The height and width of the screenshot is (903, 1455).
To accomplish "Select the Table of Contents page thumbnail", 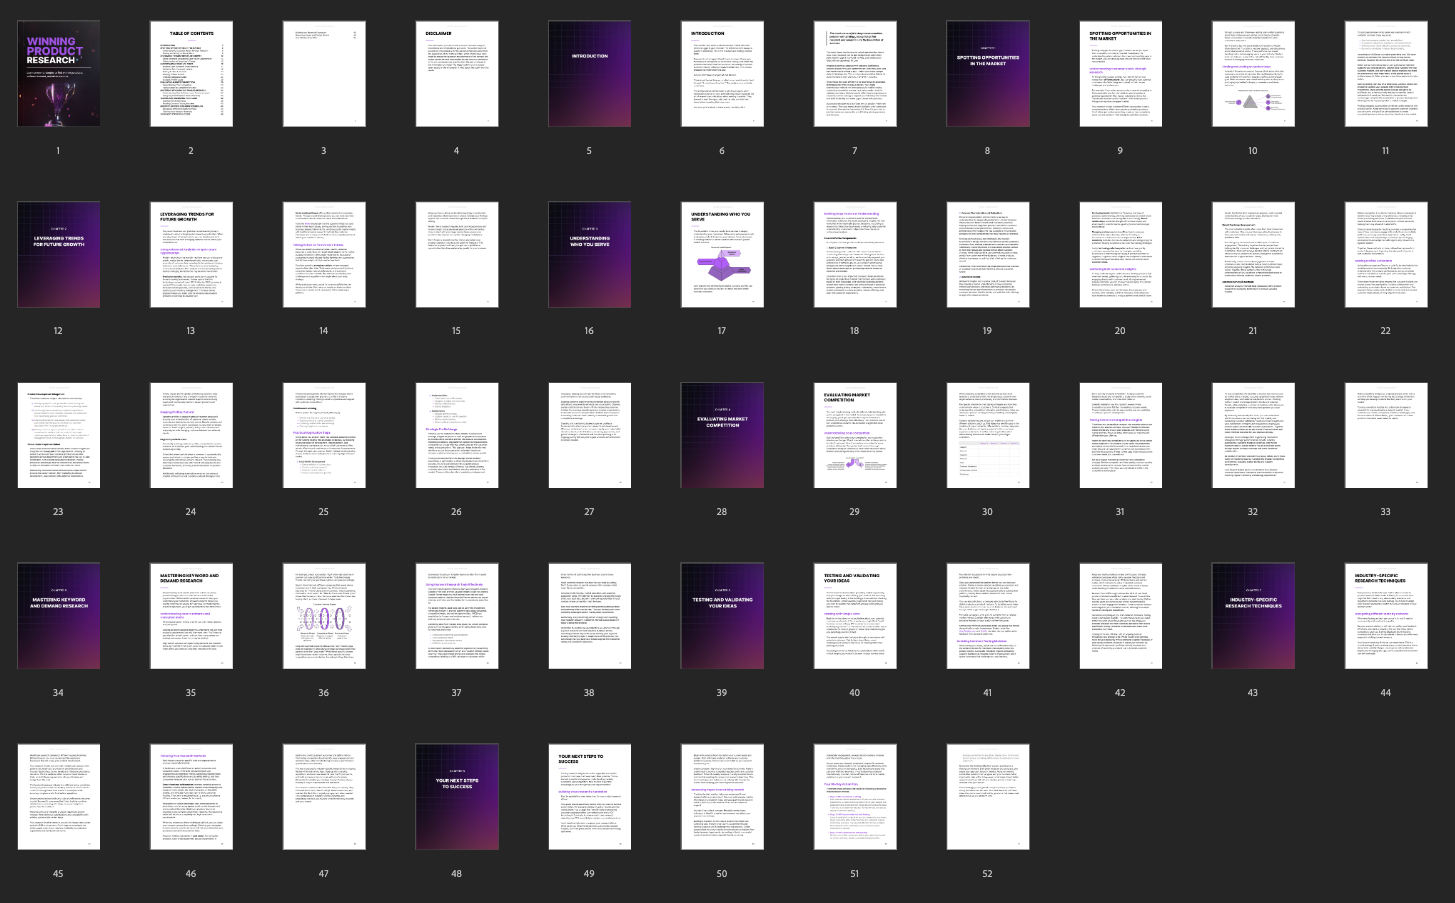I will [191, 74].
